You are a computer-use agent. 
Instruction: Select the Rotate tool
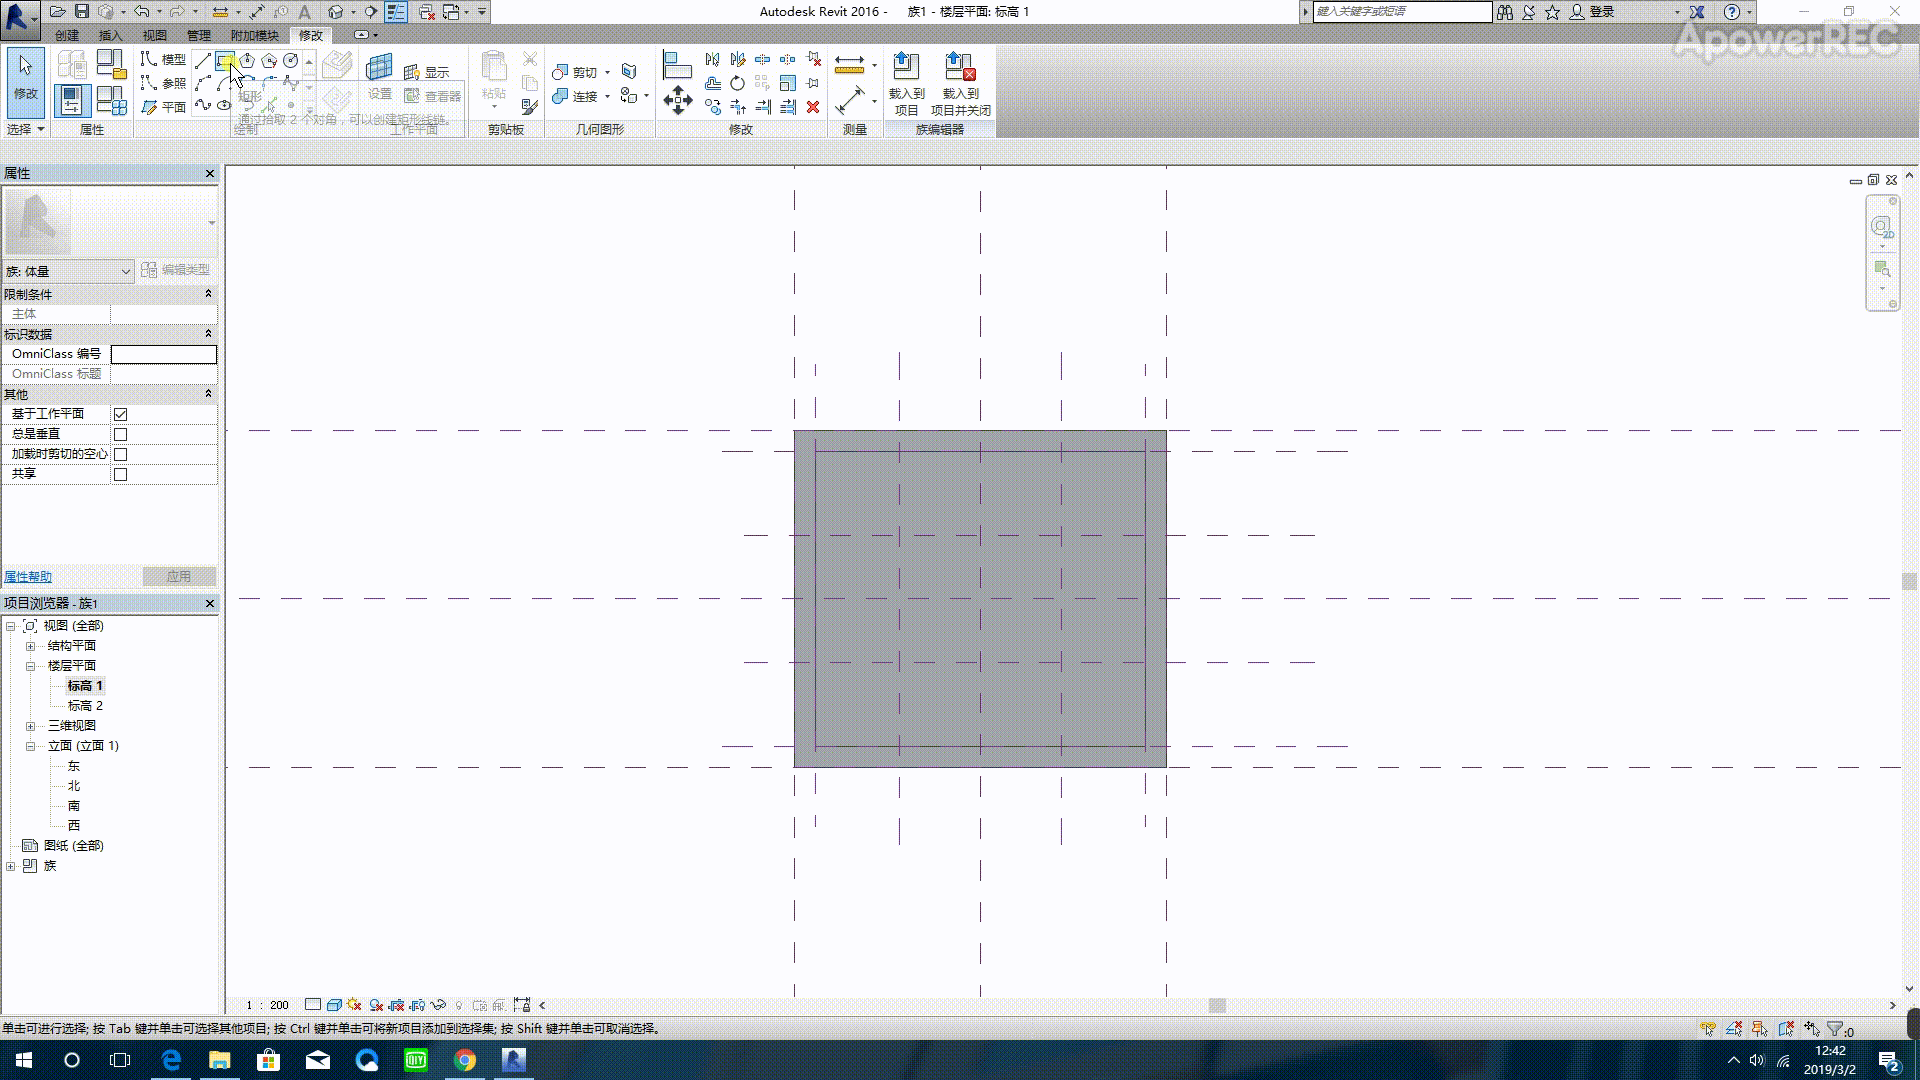point(737,83)
